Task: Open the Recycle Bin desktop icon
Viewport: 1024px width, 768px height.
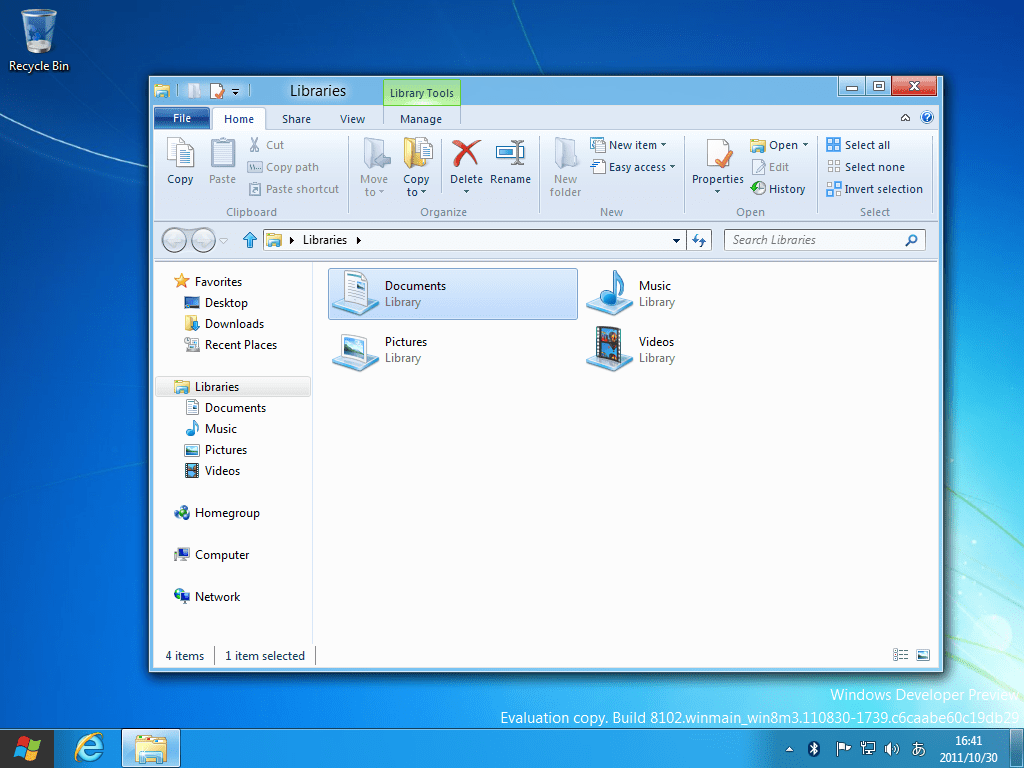Action: (x=39, y=39)
